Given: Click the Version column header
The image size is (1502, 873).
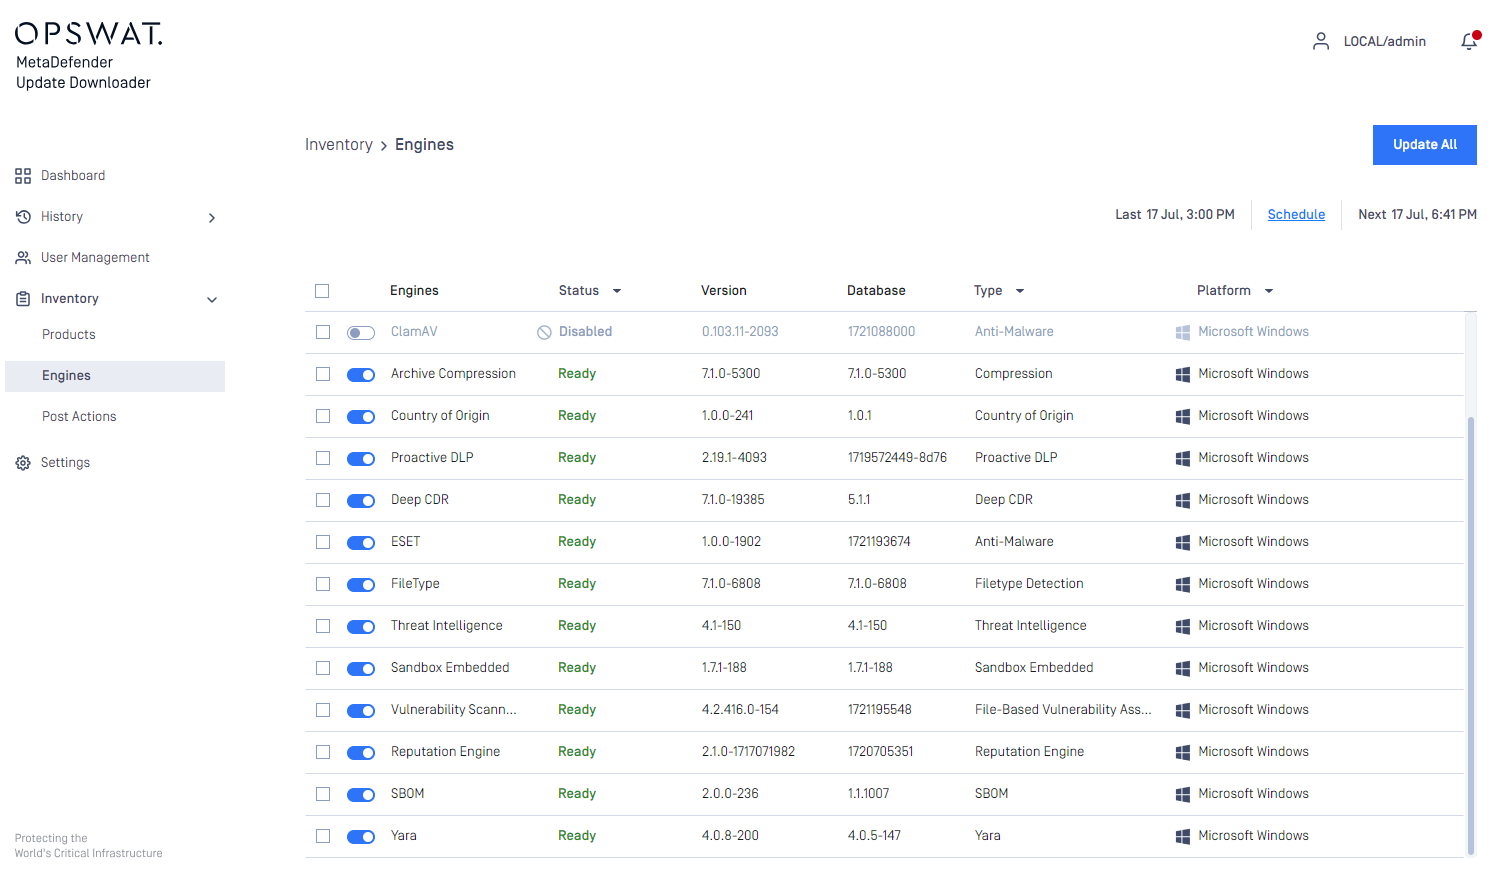Looking at the screenshot, I should coord(724,291).
